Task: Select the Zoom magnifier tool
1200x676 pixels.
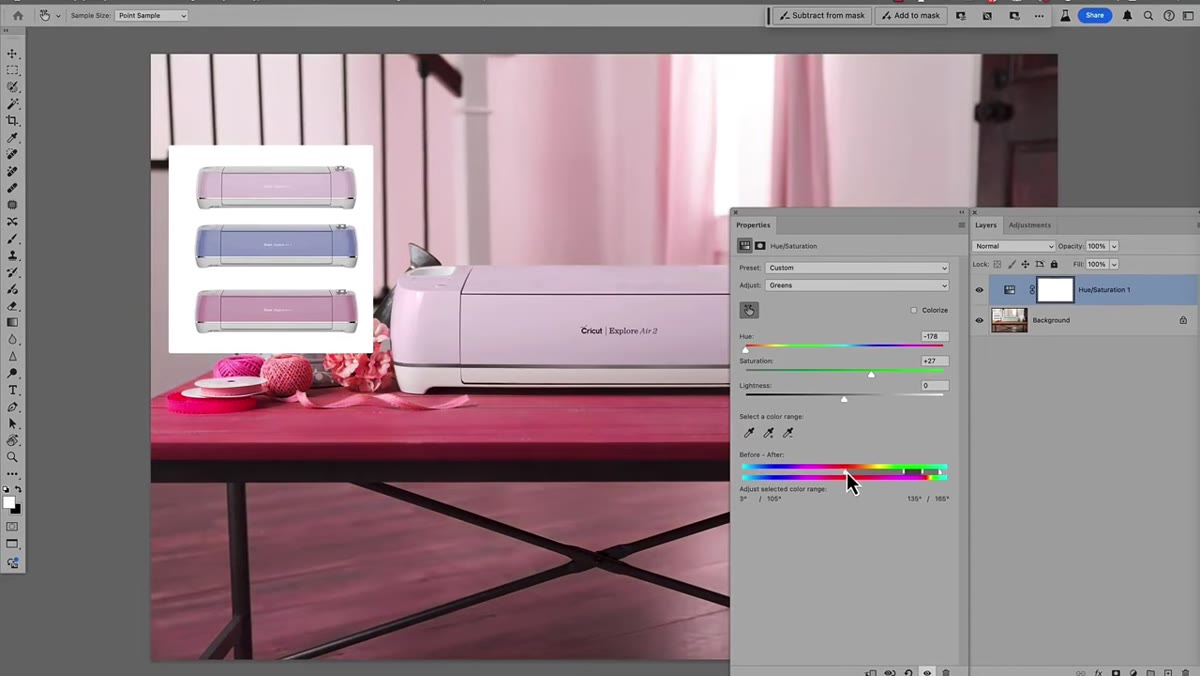Action: [x=12, y=457]
